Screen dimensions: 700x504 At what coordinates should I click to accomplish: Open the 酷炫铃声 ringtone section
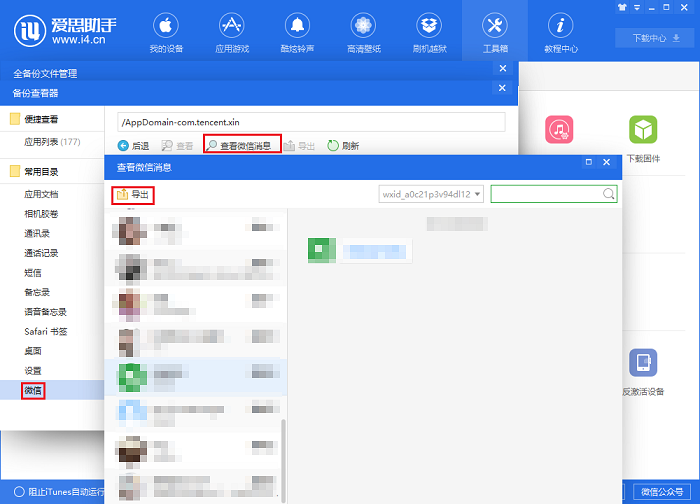click(297, 33)
